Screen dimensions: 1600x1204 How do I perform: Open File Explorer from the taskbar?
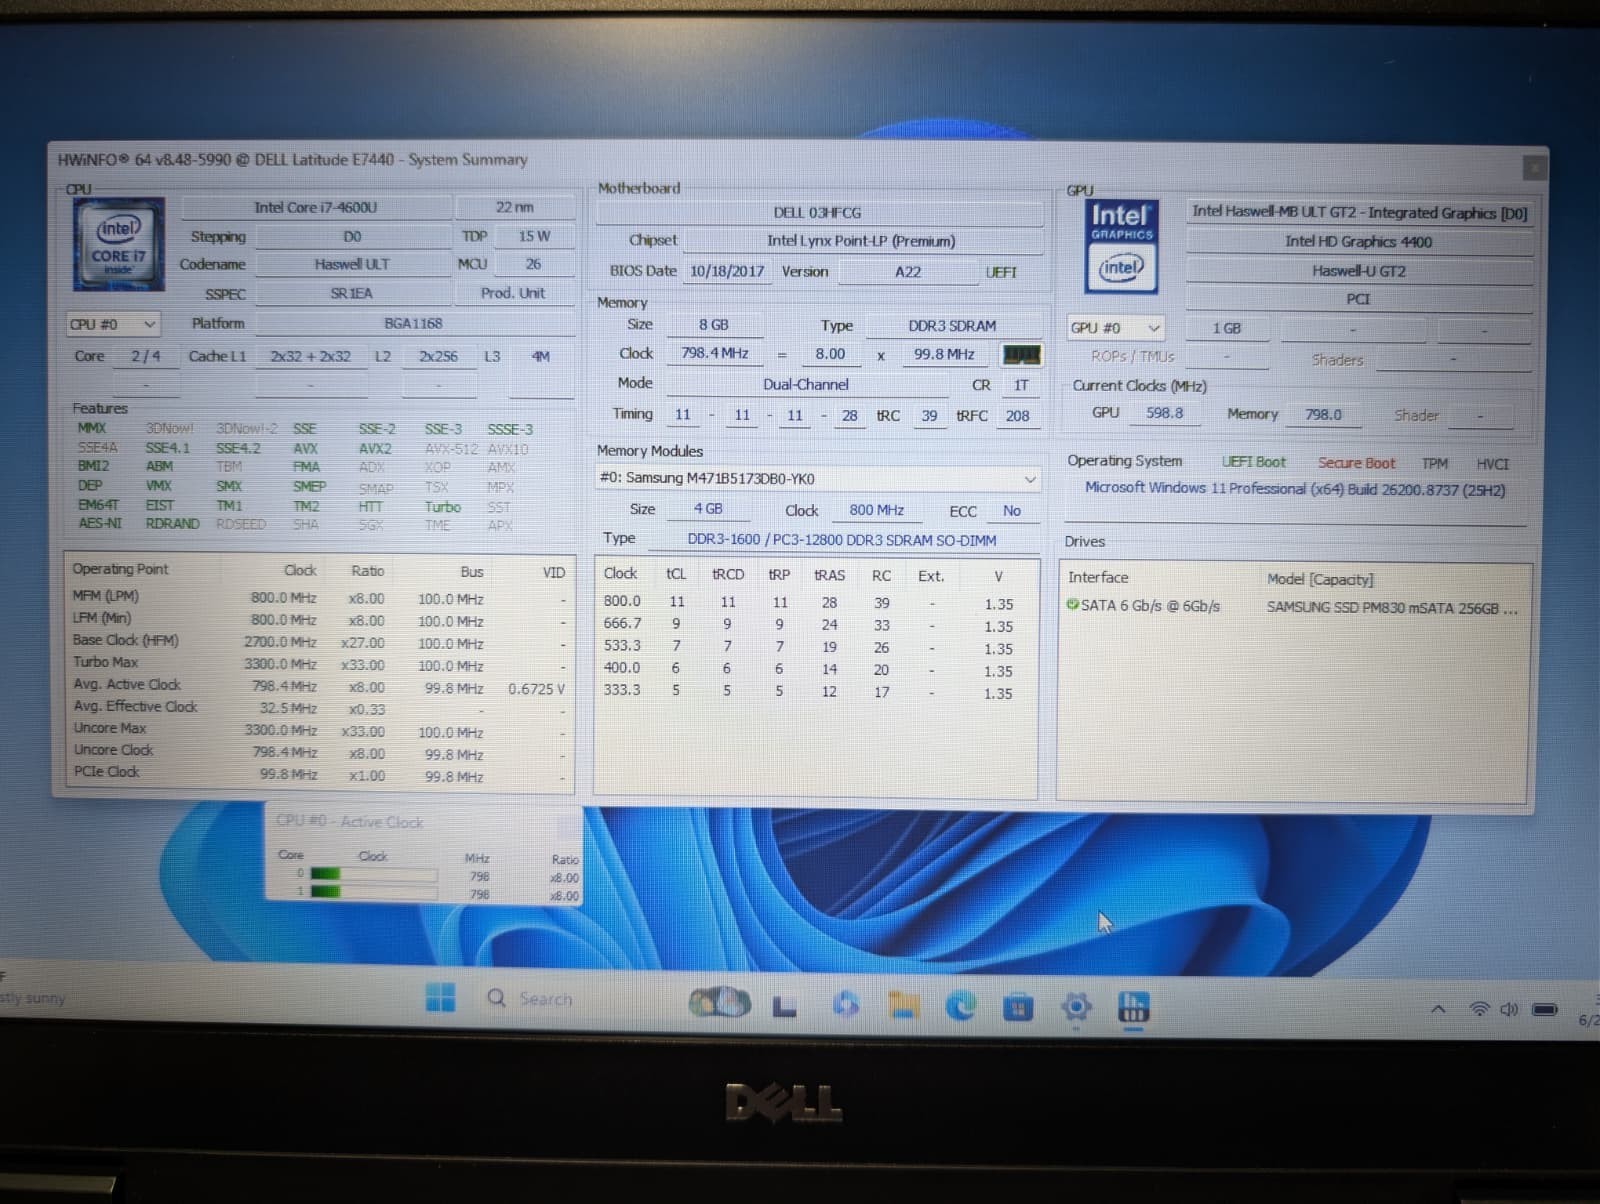click(x=903, y=1006)
